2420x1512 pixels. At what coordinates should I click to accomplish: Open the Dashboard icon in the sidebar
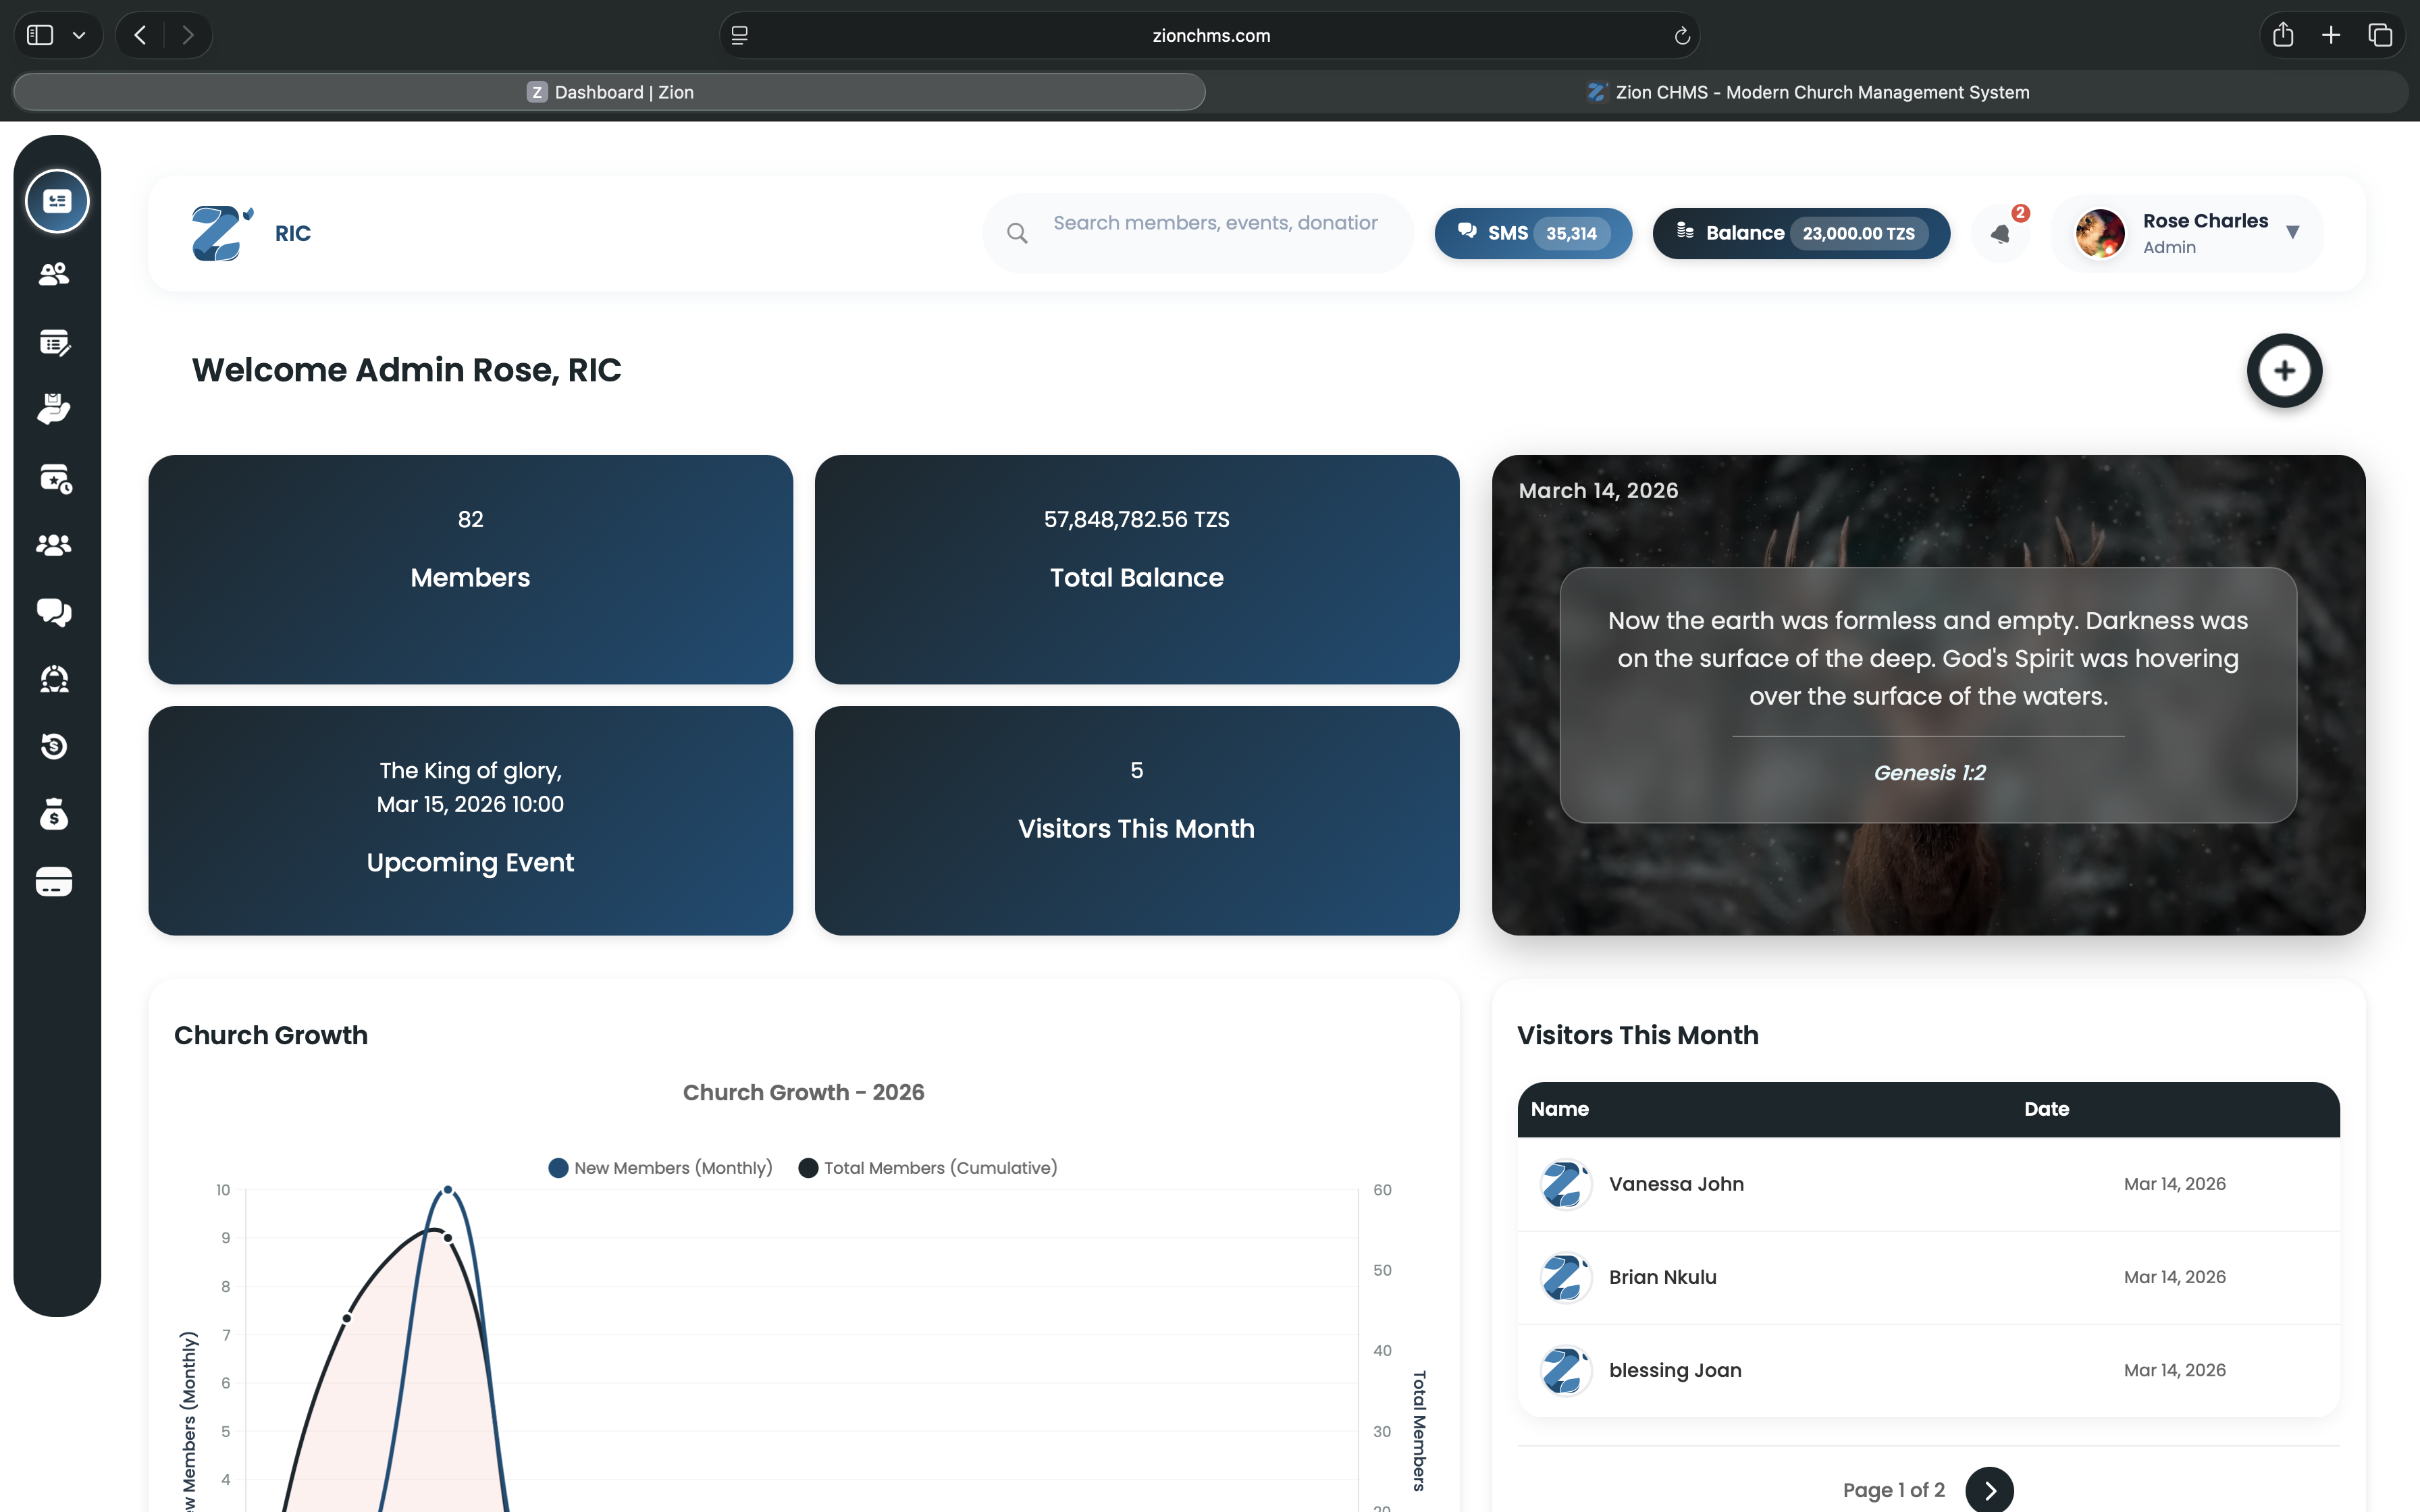(56, 200)
